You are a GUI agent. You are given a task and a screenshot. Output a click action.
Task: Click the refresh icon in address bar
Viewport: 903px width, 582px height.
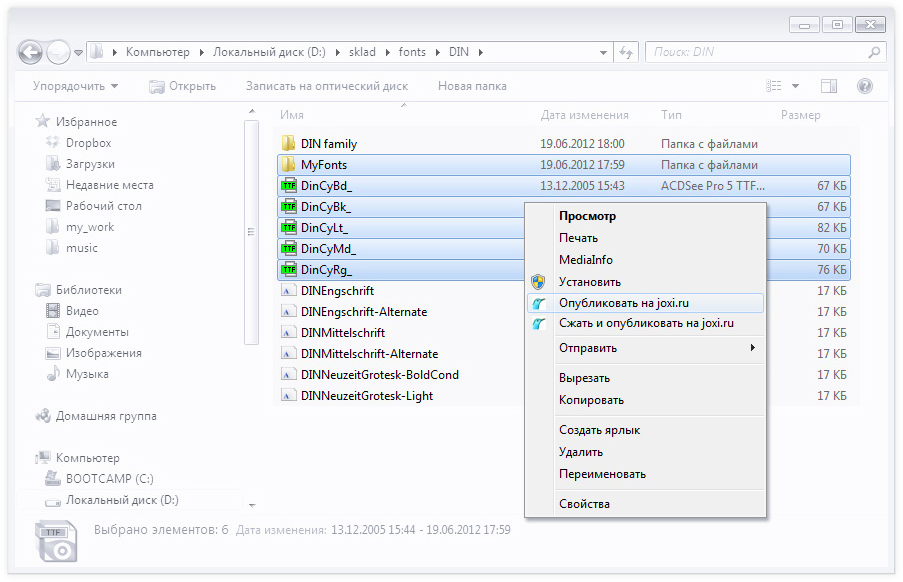(x=626, y=52)
